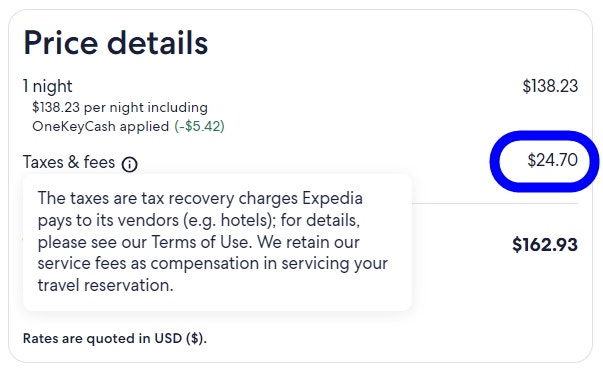The image size is (603, 377).
Task: Click the Taxes & fees info icon
Action: 130,164
